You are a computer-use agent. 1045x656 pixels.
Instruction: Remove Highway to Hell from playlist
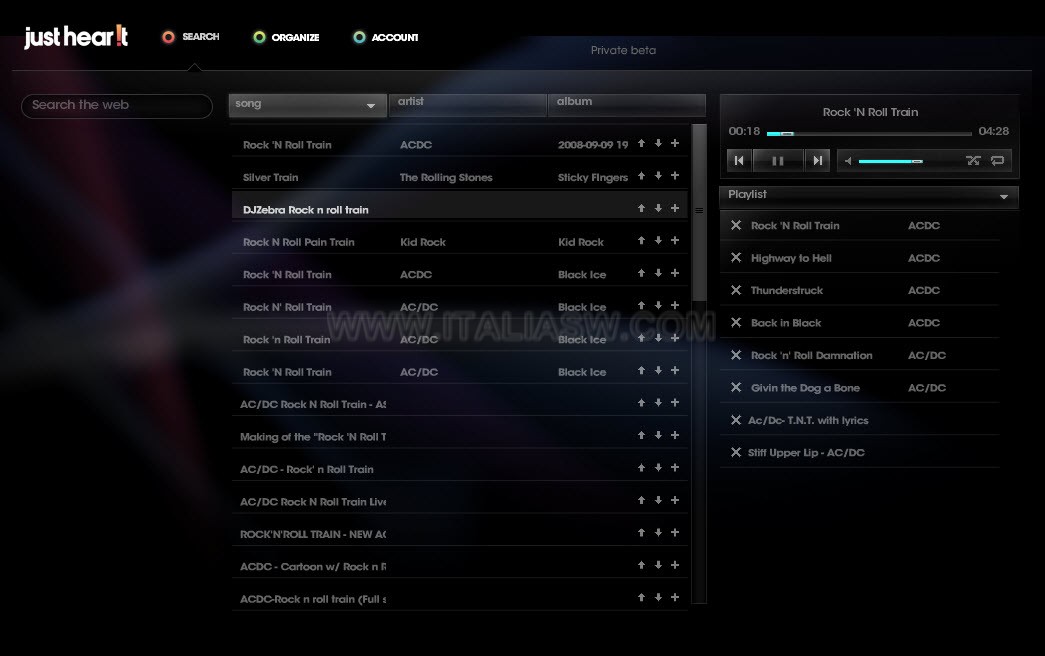(x=736, y=257)
